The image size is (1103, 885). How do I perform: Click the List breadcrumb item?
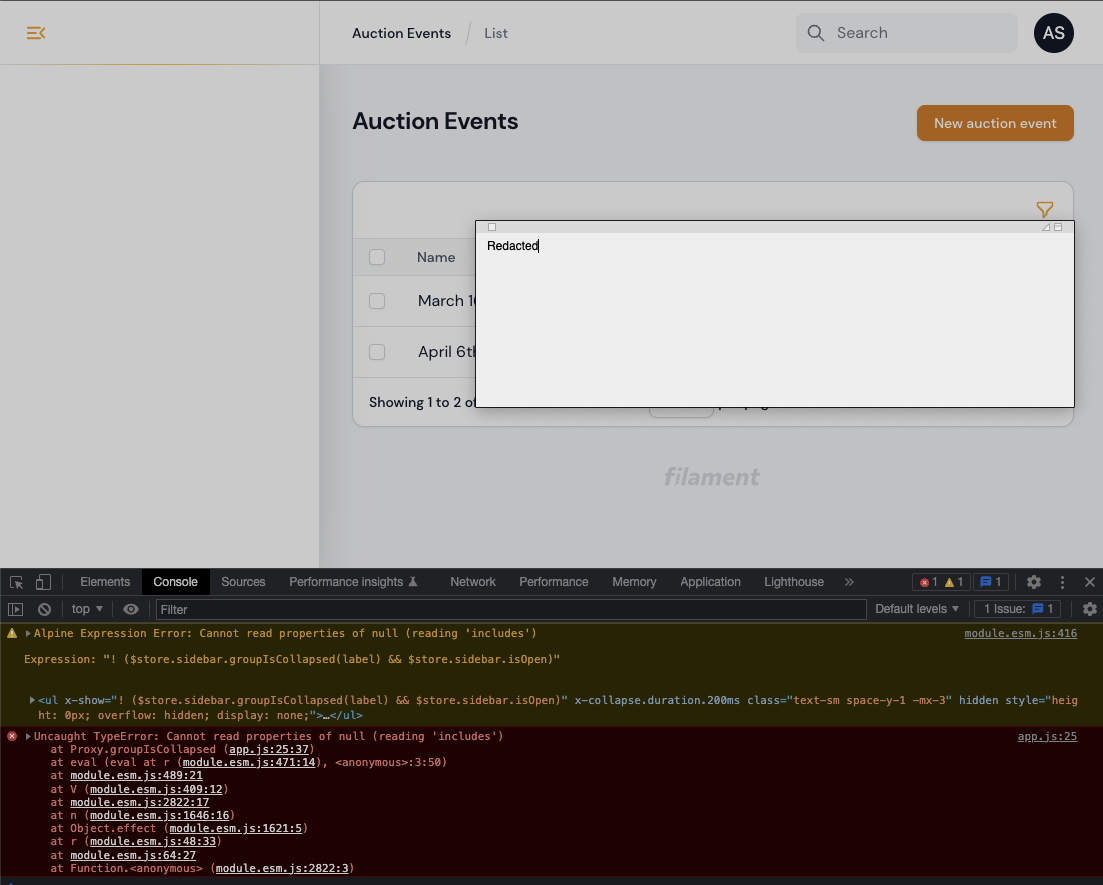click(x=496, y=33)
